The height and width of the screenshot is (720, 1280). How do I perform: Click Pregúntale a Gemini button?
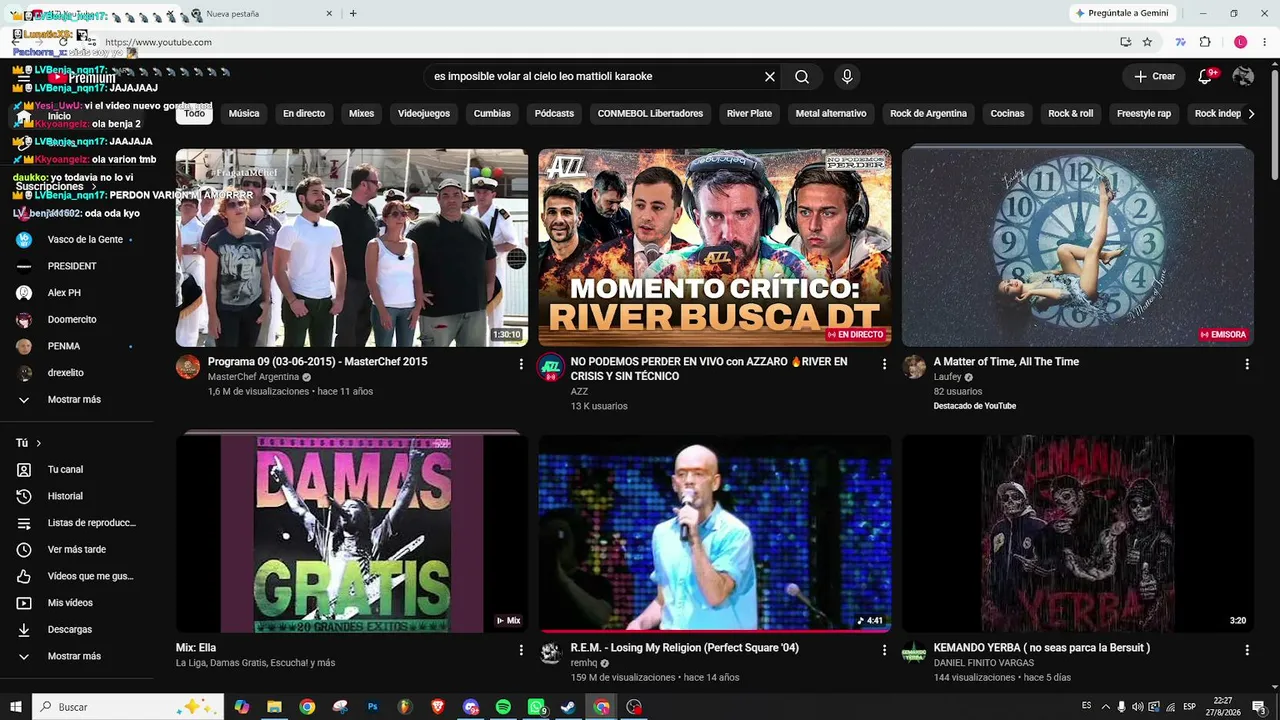(x=1122, y=14)
